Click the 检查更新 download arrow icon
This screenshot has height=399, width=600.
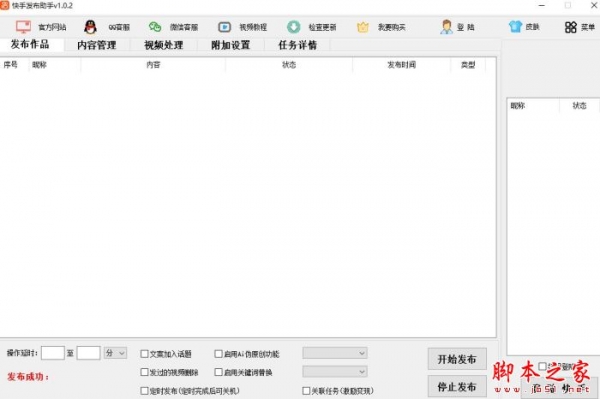(x=293, y=27)
